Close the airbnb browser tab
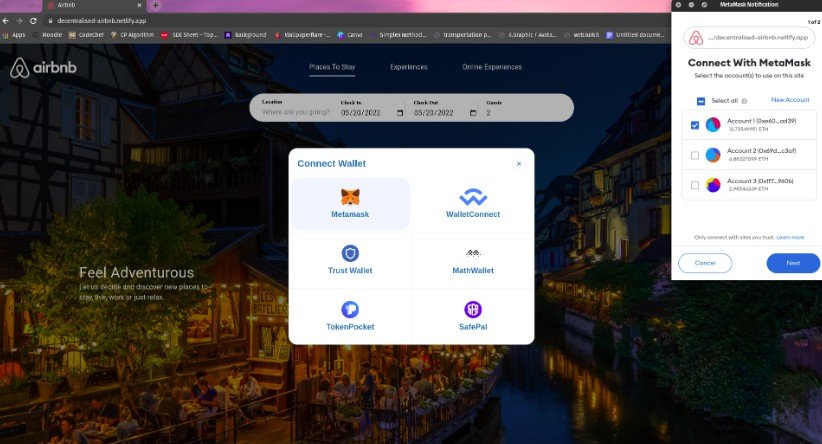Image resolution: width=822 pixels, height=444 pixels. [x=139, y=5]
